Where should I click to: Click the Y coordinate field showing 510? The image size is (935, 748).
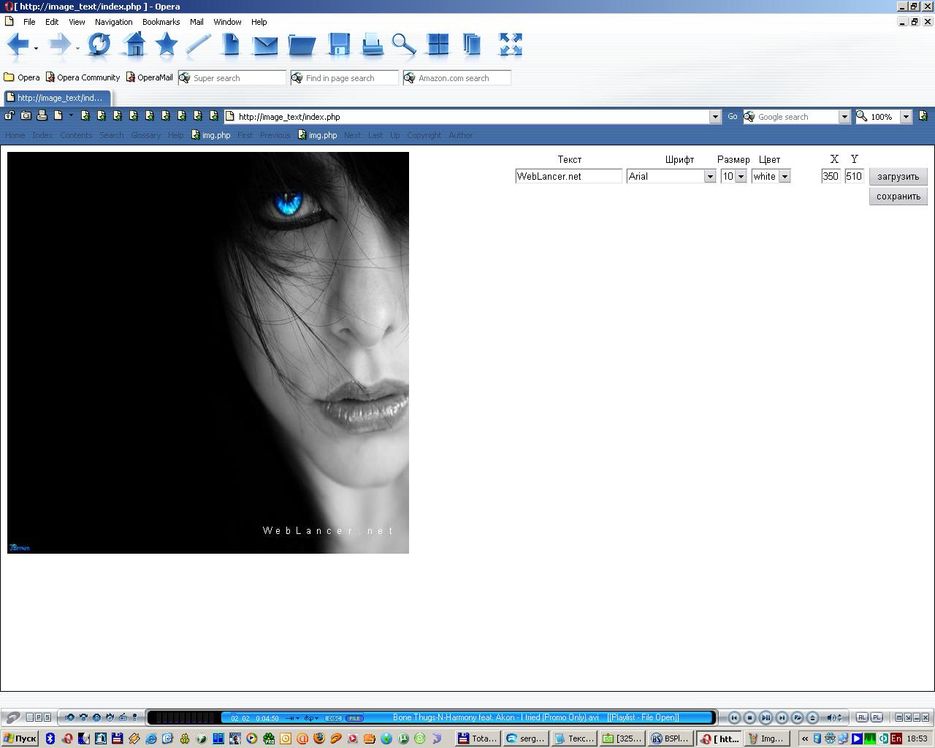click(854, 176)
